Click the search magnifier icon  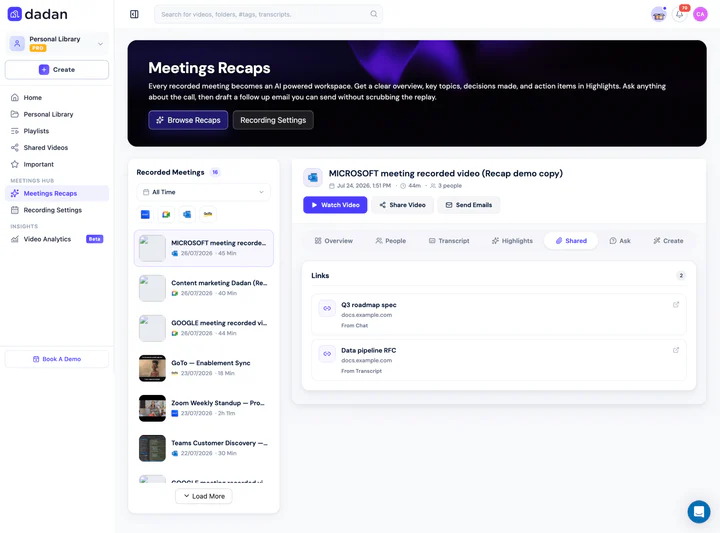coord(374,14)
